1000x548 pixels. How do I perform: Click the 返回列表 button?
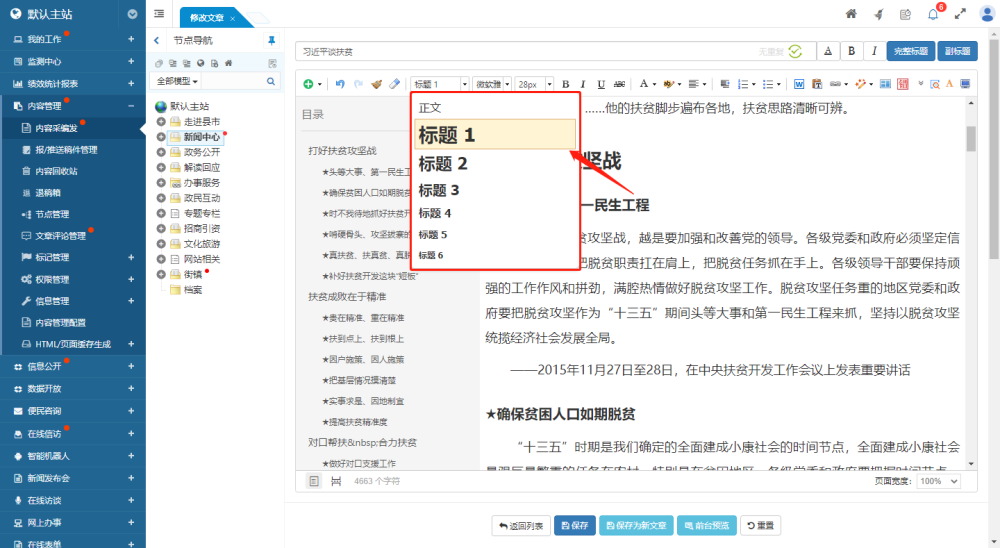(x=520, y=524)
